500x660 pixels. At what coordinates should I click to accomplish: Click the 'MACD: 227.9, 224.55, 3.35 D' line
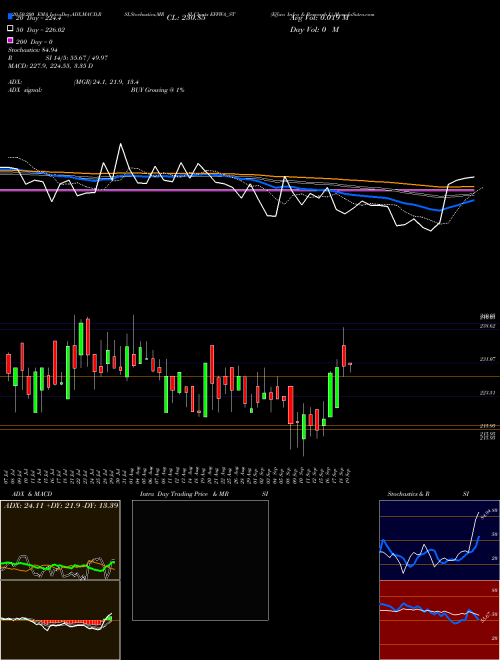pyautogui.click(x=51, y=66)
